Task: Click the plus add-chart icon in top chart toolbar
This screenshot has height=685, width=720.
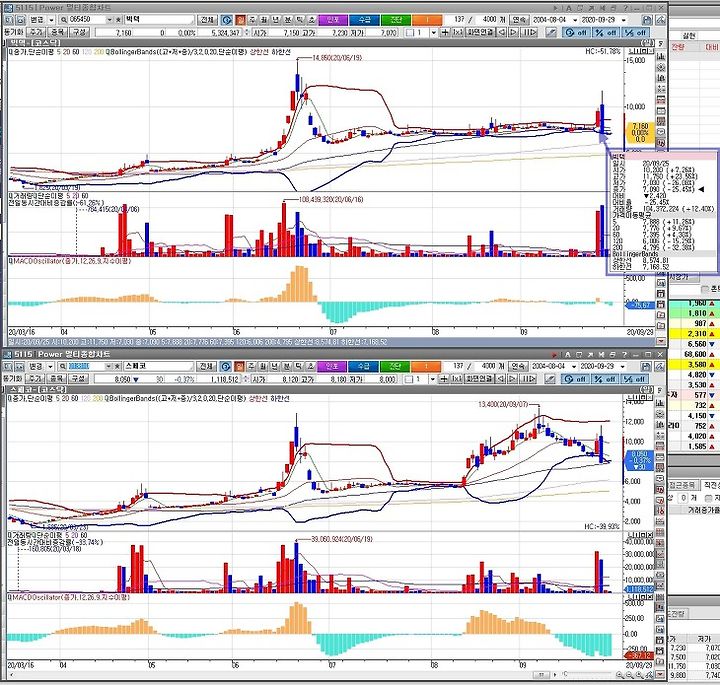Action: [445, 33]
